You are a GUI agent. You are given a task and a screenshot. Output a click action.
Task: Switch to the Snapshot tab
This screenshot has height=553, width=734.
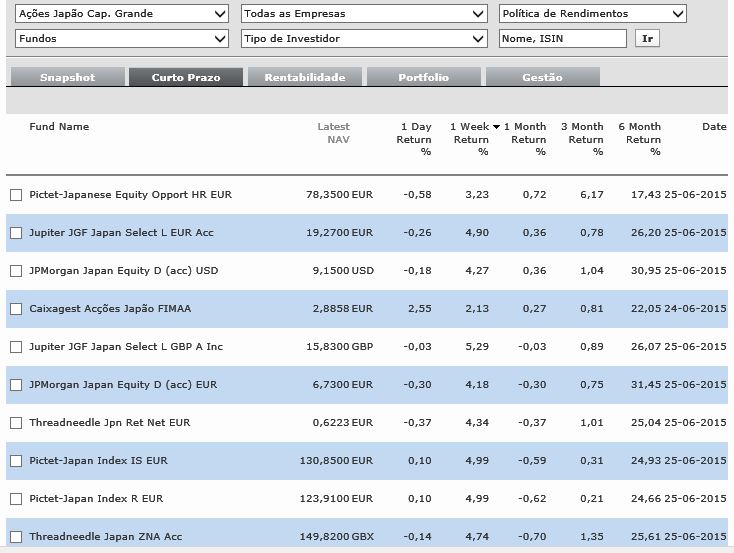coord(67,77)
